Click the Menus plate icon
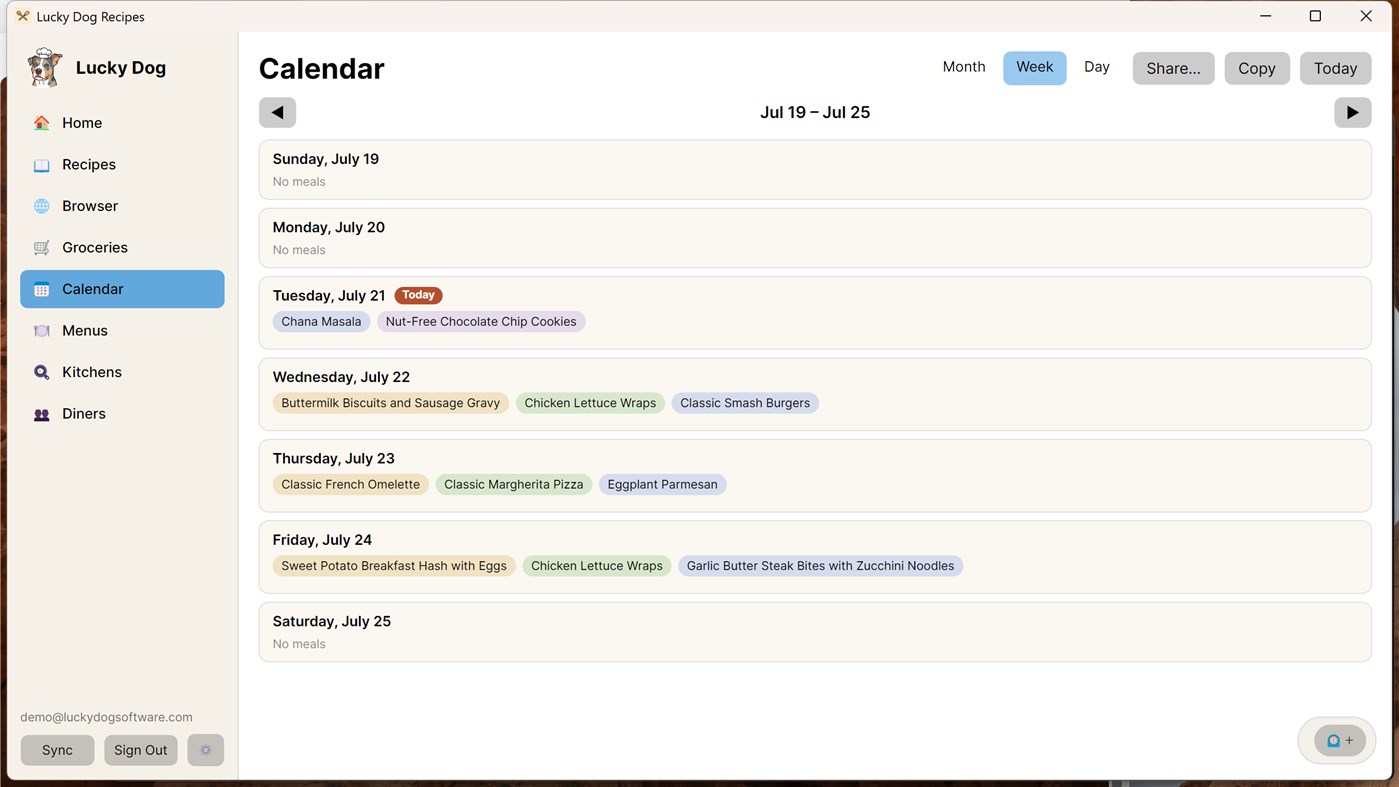1399x787 pixels. click(x=41, y=331)
